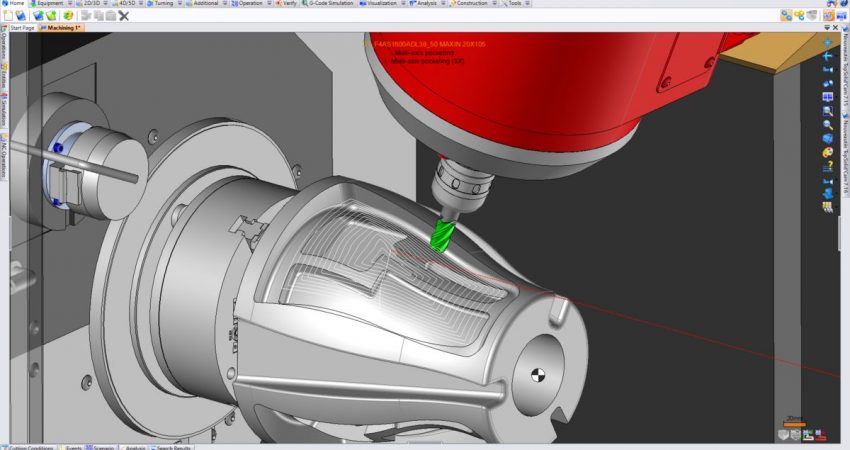The height and width of the screenshot is (450, 850).
Task: Open the Home ribbon tab
Action: pyautogui.click(x=13, y=3)
